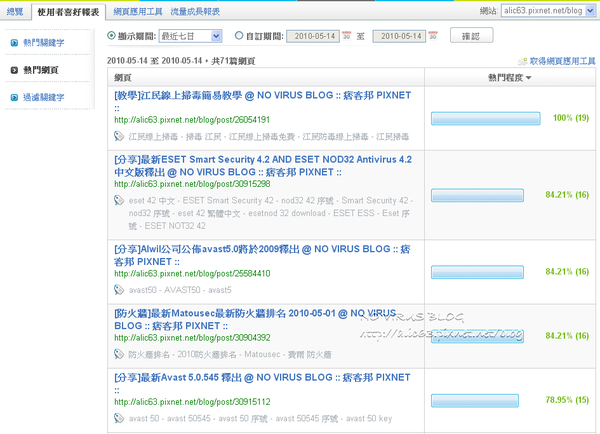Switch to the 流量成長報表 tab
600x434 pixels.
tap(195, 11)
